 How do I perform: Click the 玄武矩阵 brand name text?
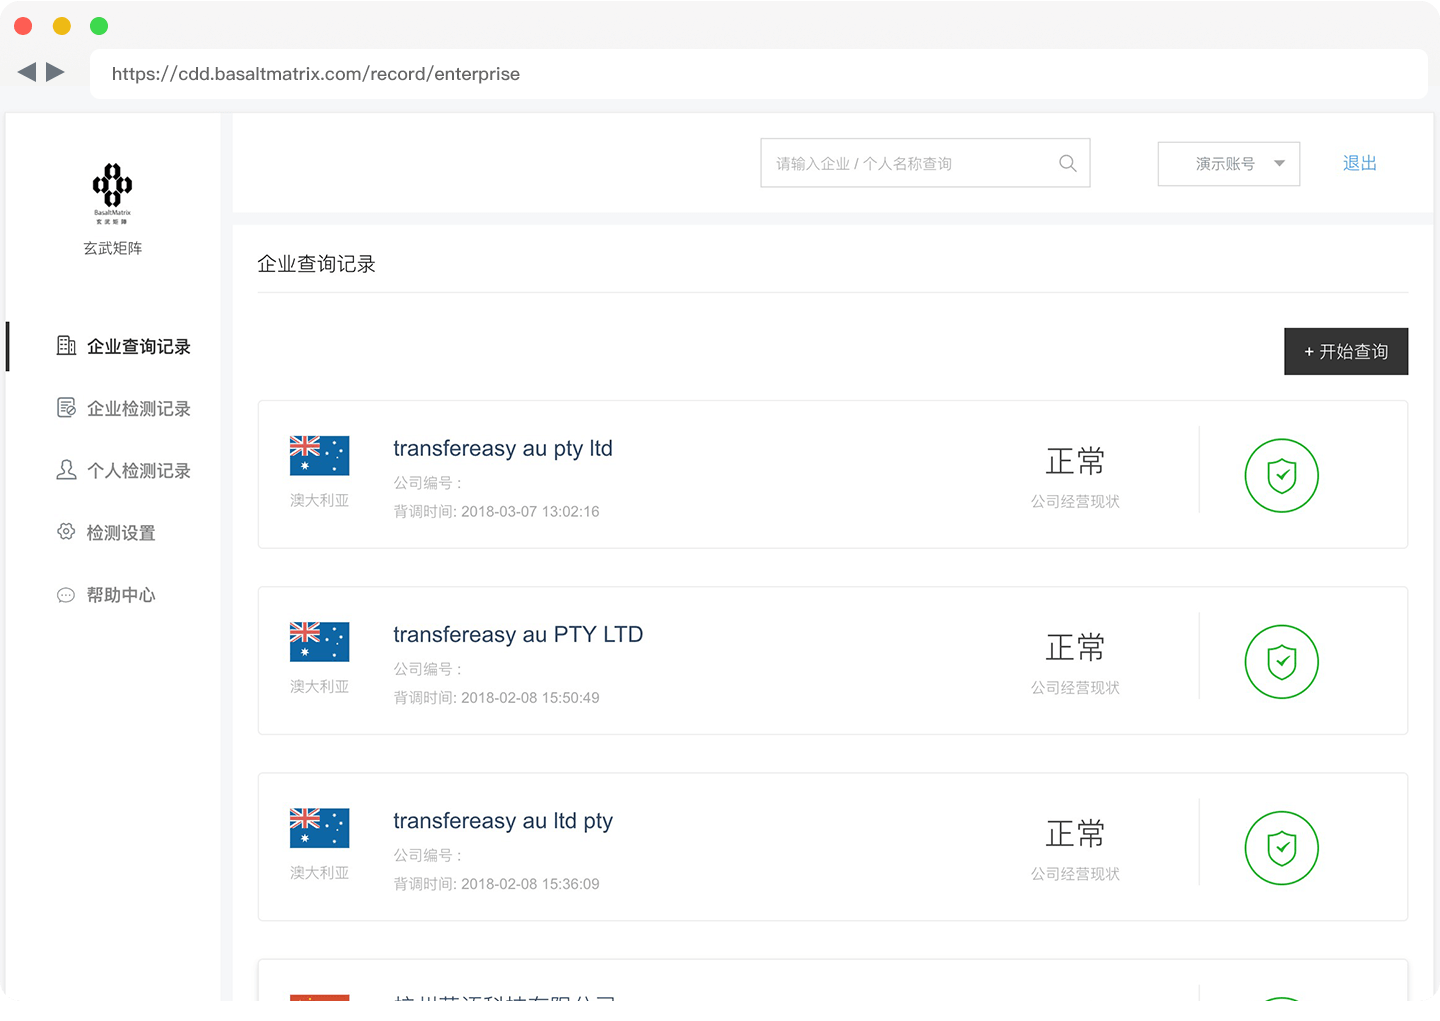113,248
